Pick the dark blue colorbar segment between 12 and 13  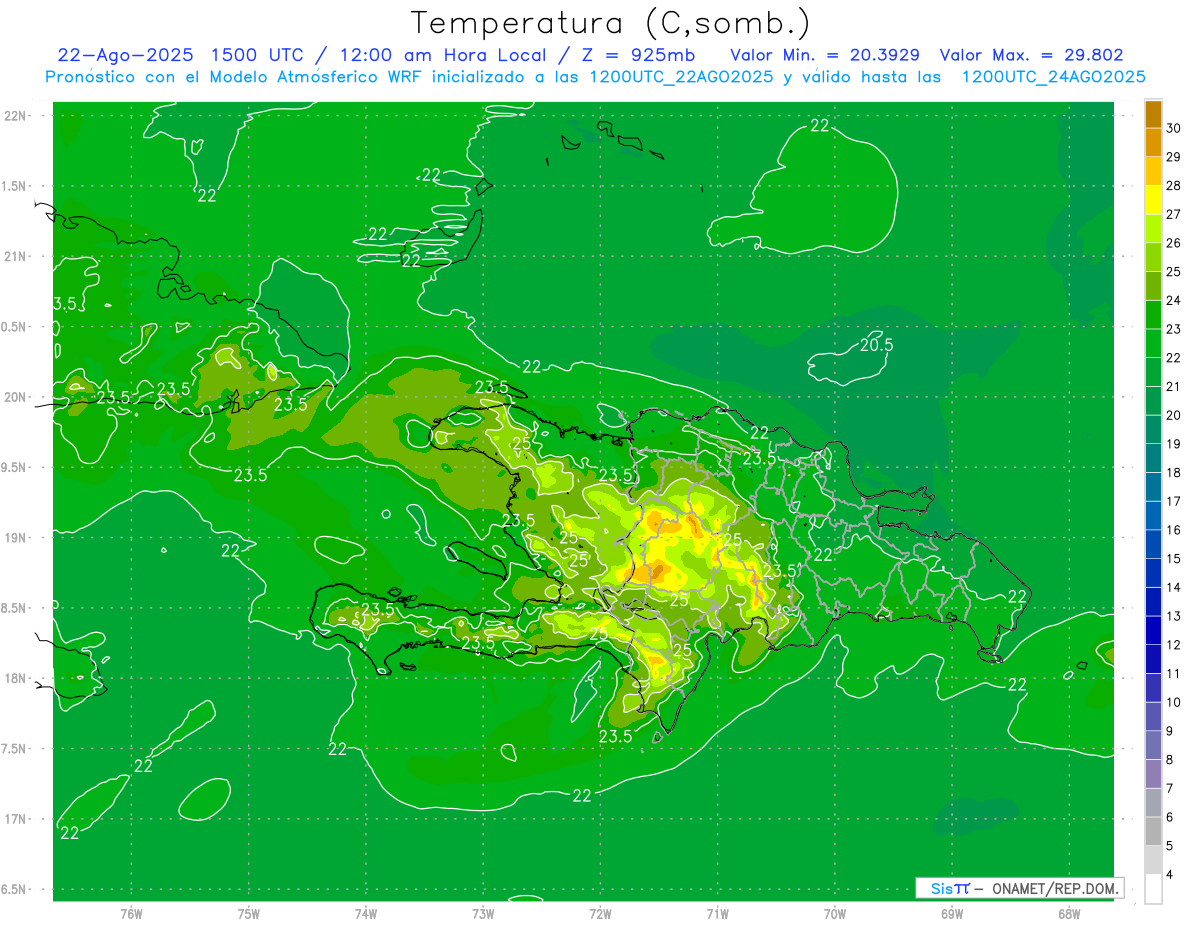pyautogui.click(x=1154, y=631)
